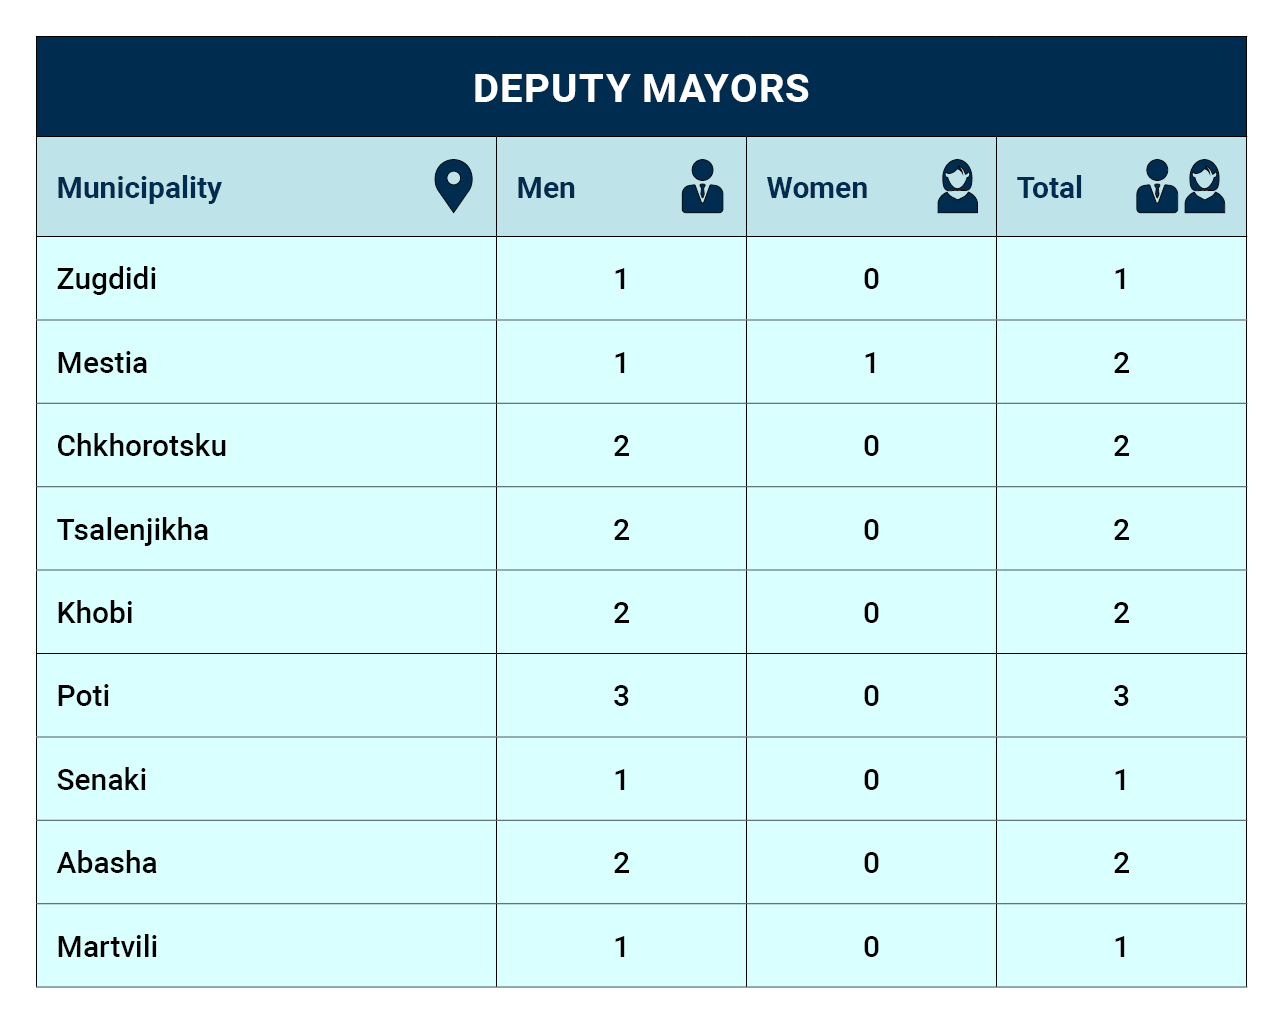This screenshot has width=1280, height=1024.
Task: Click the woman icon in Total header
Action: coord(1205,186)
